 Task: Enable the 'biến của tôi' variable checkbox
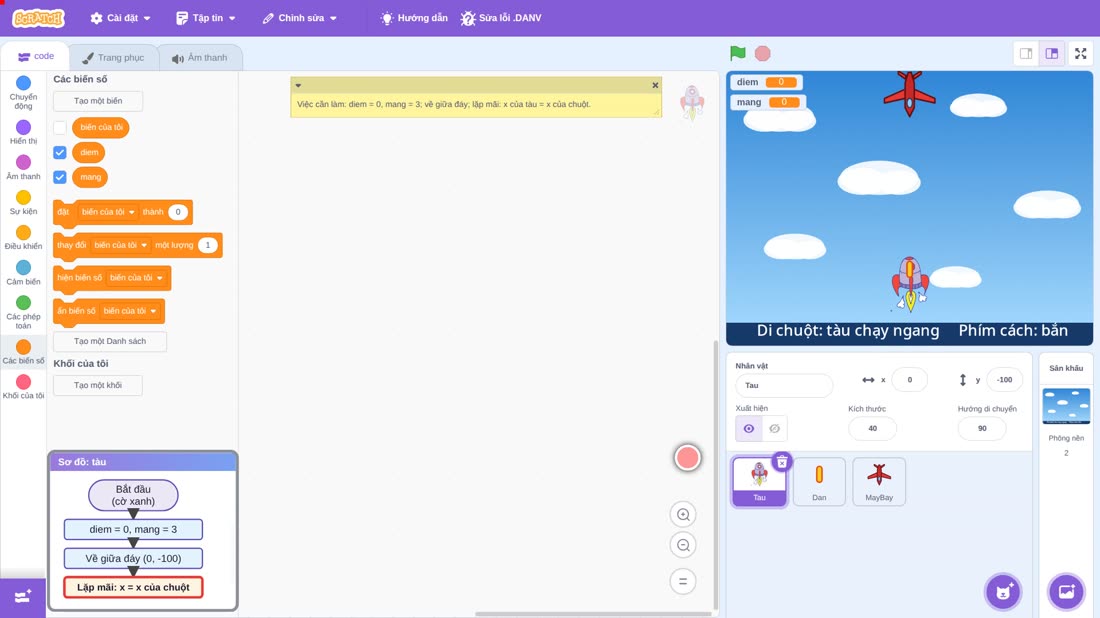[60, 128]
